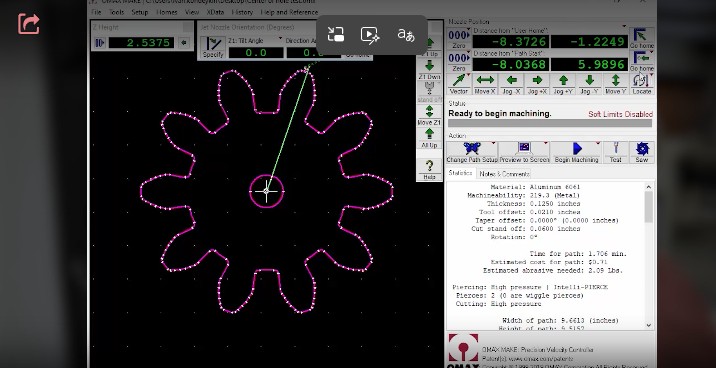Image resolution: width=716 pixels, height=368 pixels.
Task: Go home to User Home position
Action: click(x=642, y=38)
